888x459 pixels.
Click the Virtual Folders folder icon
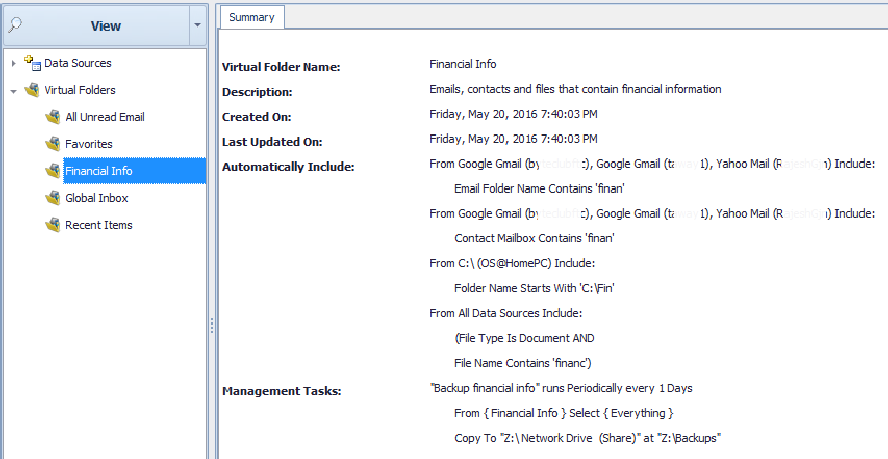click(x=32, y=90)
